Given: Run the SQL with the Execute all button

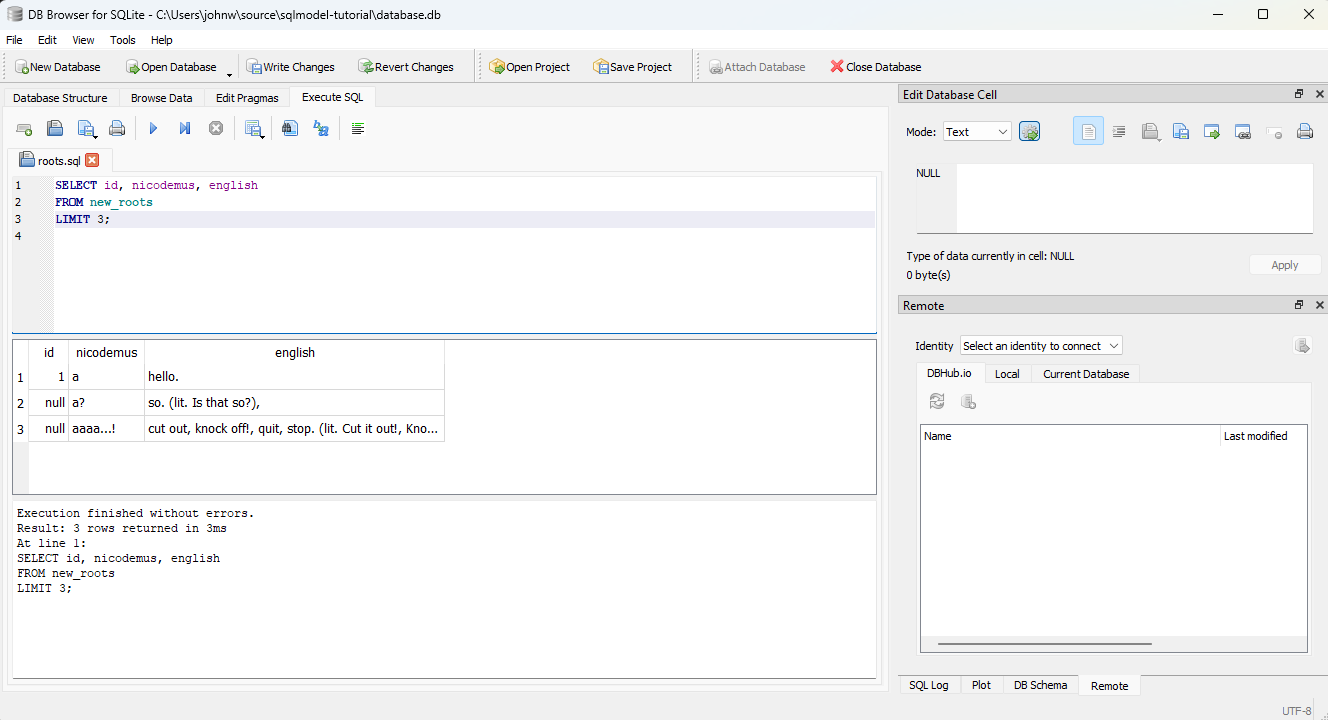Looking at the screenshot, I should pyautogui.click(x=153, y=128).
